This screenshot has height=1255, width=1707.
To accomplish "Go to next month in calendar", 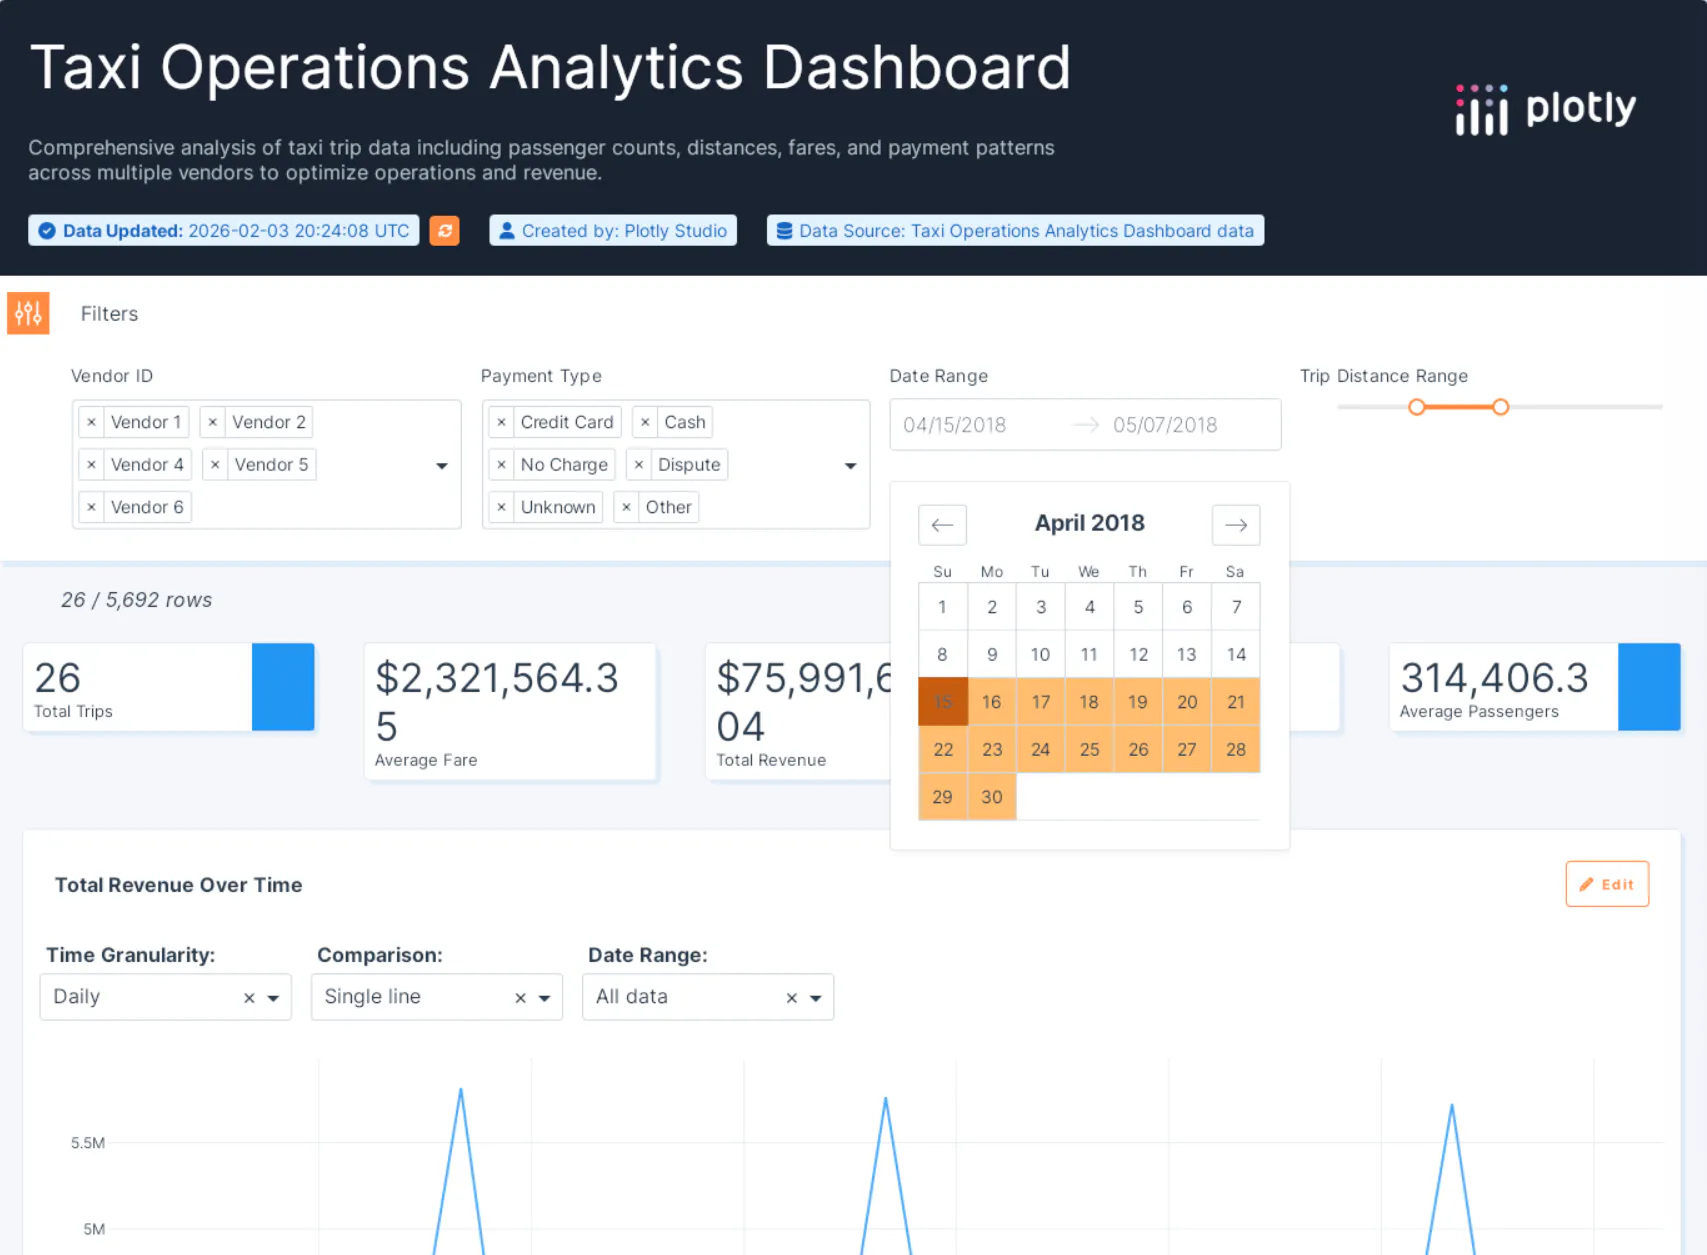I will [x=1236, y=525].
